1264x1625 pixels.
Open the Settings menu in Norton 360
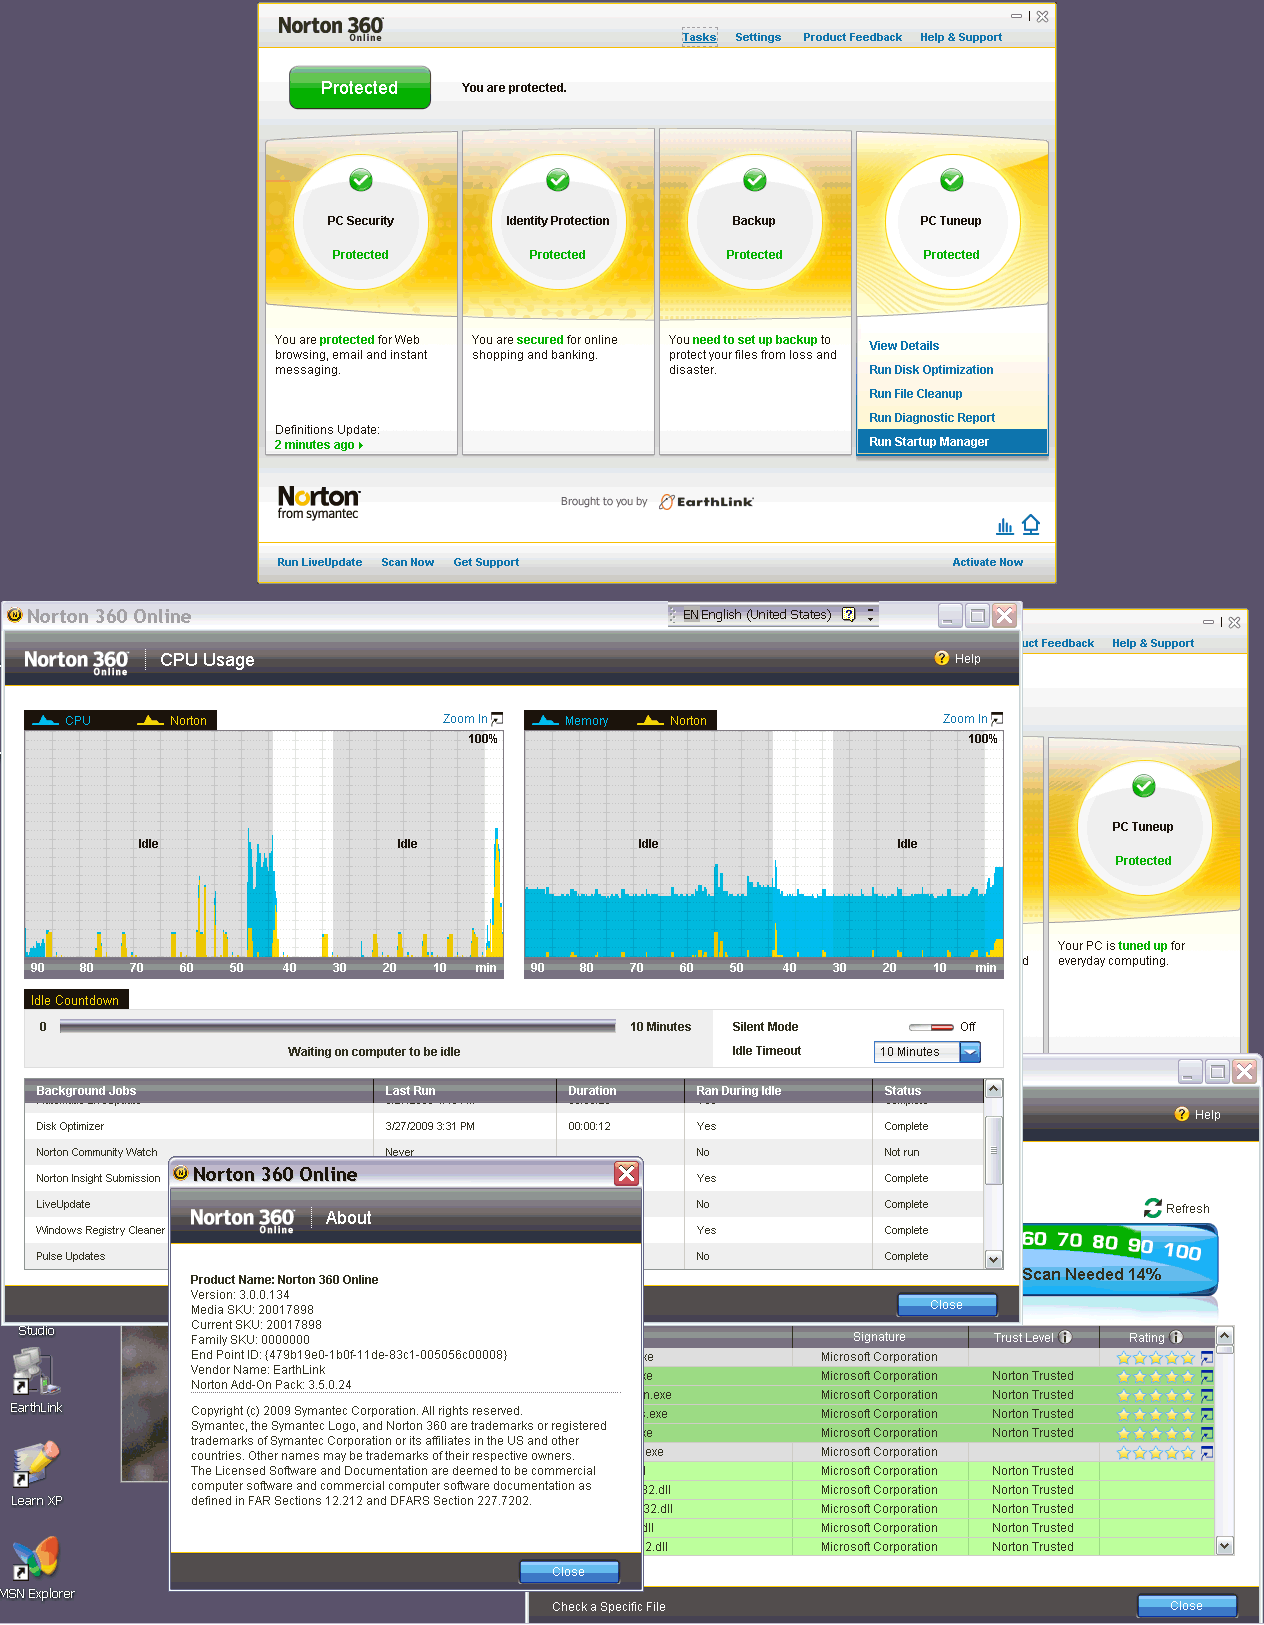757,37
